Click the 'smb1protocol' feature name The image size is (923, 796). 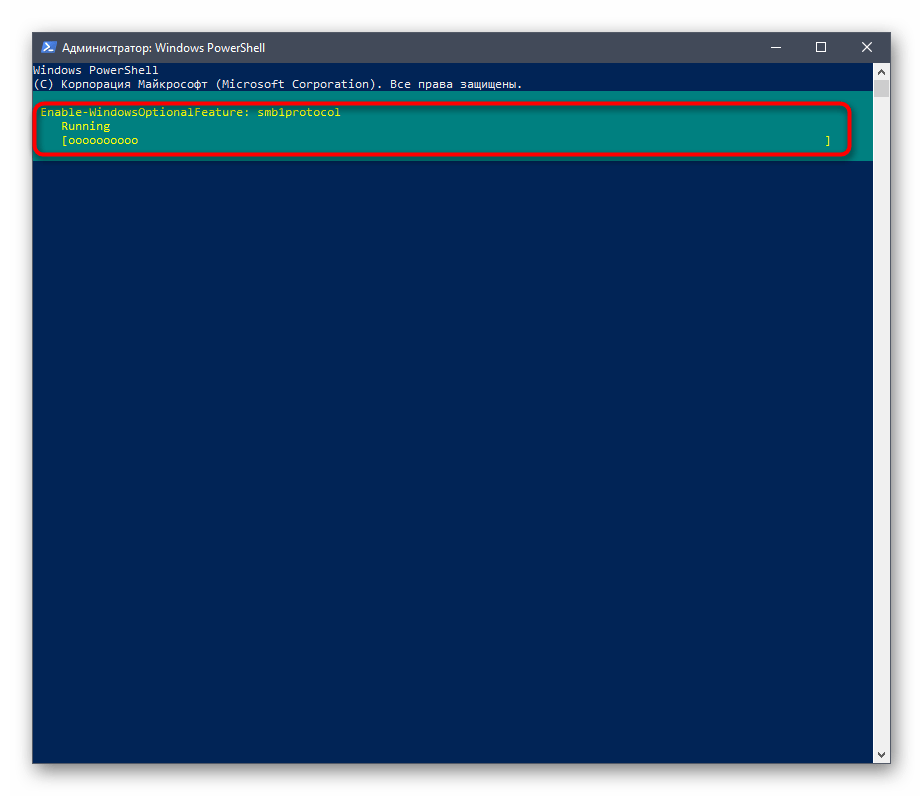(298, 113)
